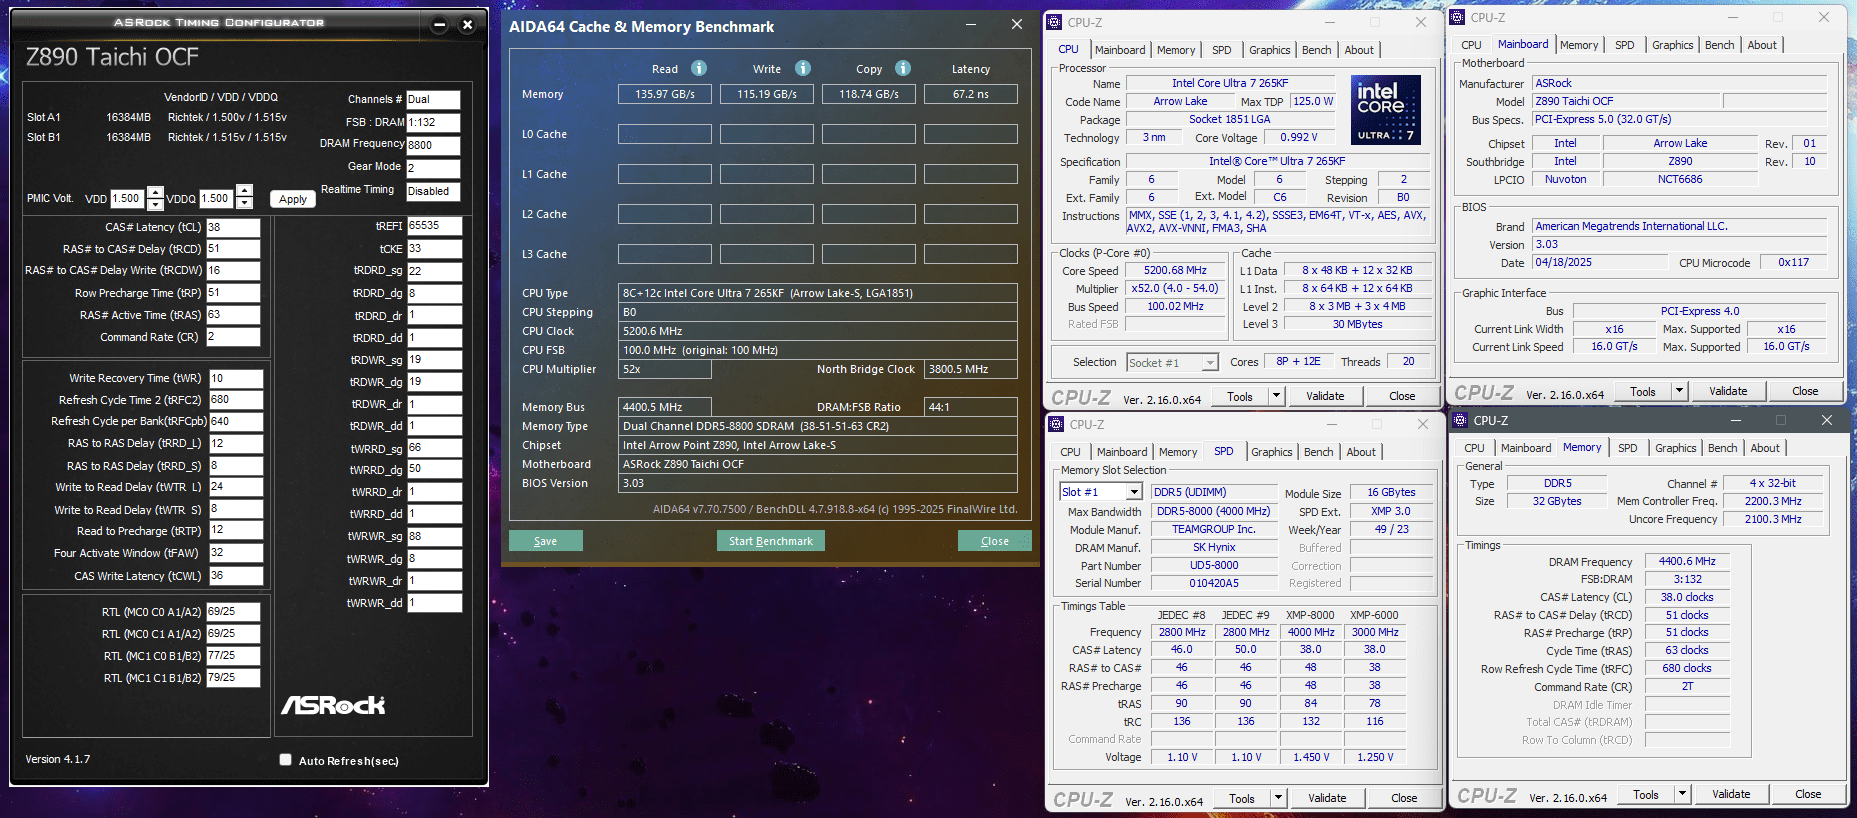Click Close button in Memory tab window

pos(1808,794)
